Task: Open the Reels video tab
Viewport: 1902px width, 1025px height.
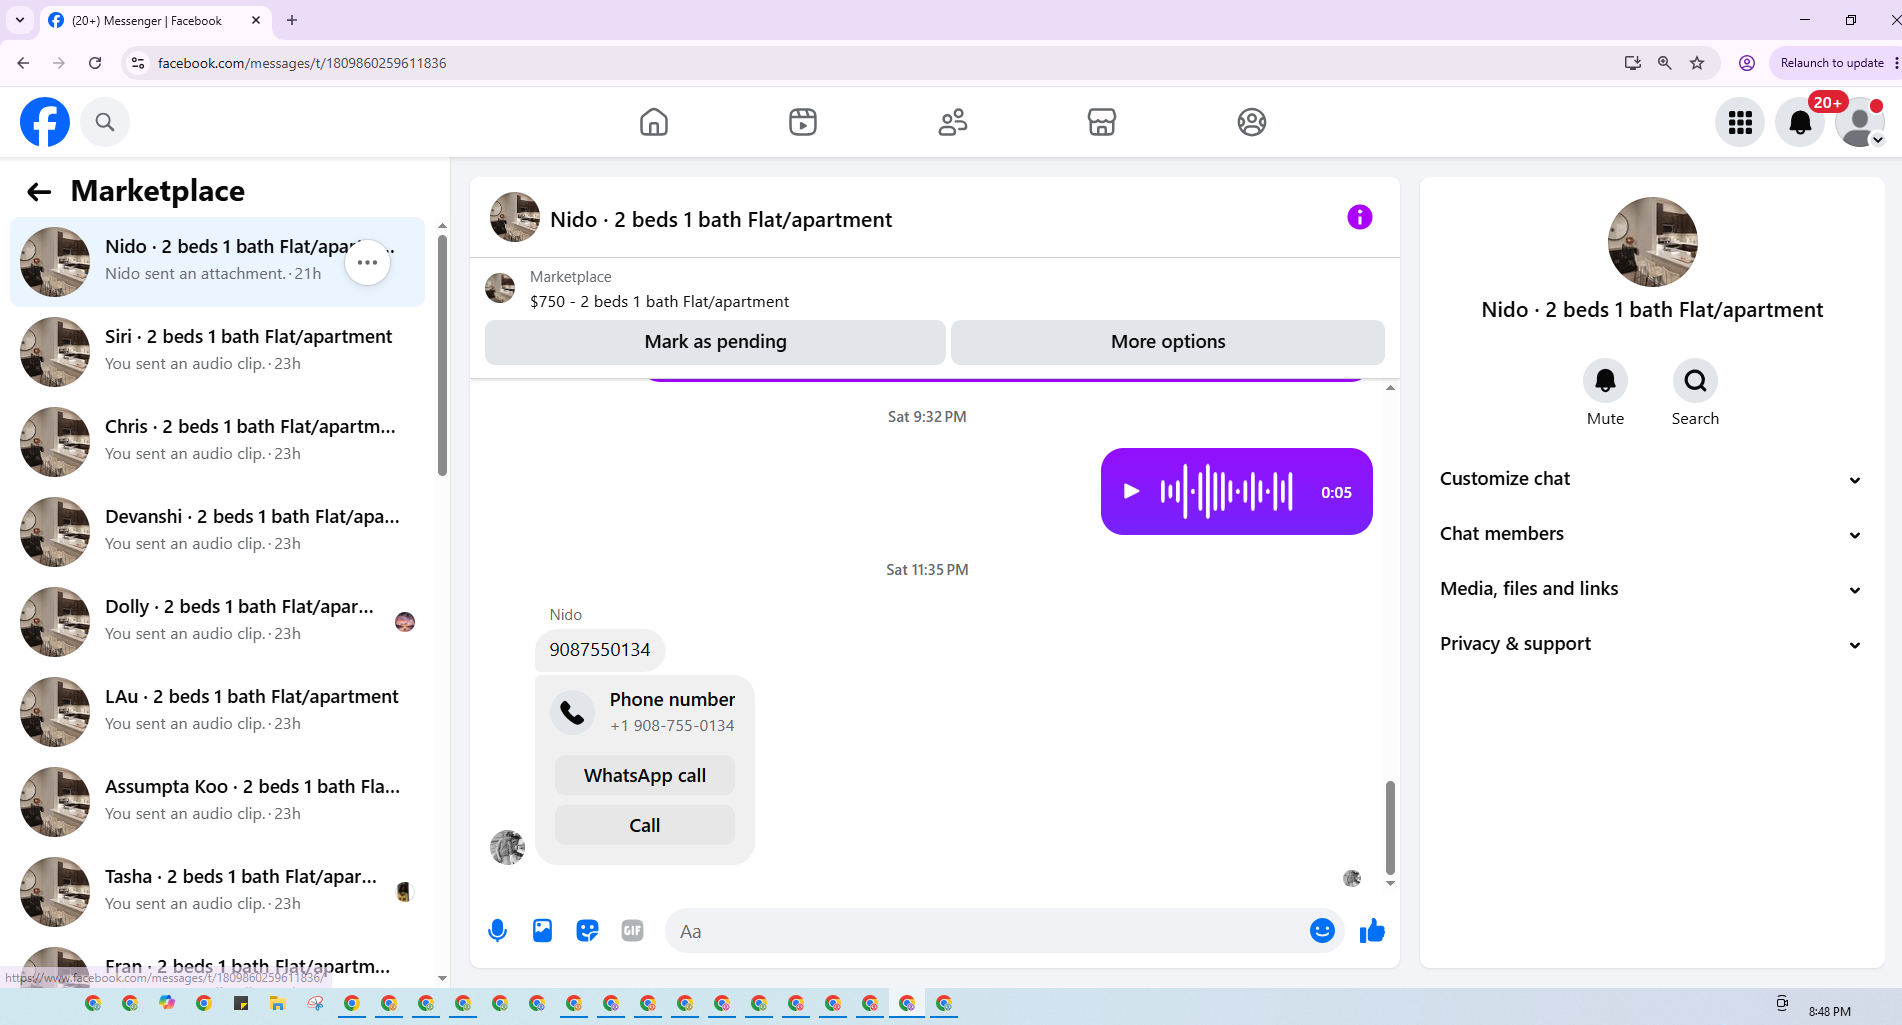Action: pos(803,122)
